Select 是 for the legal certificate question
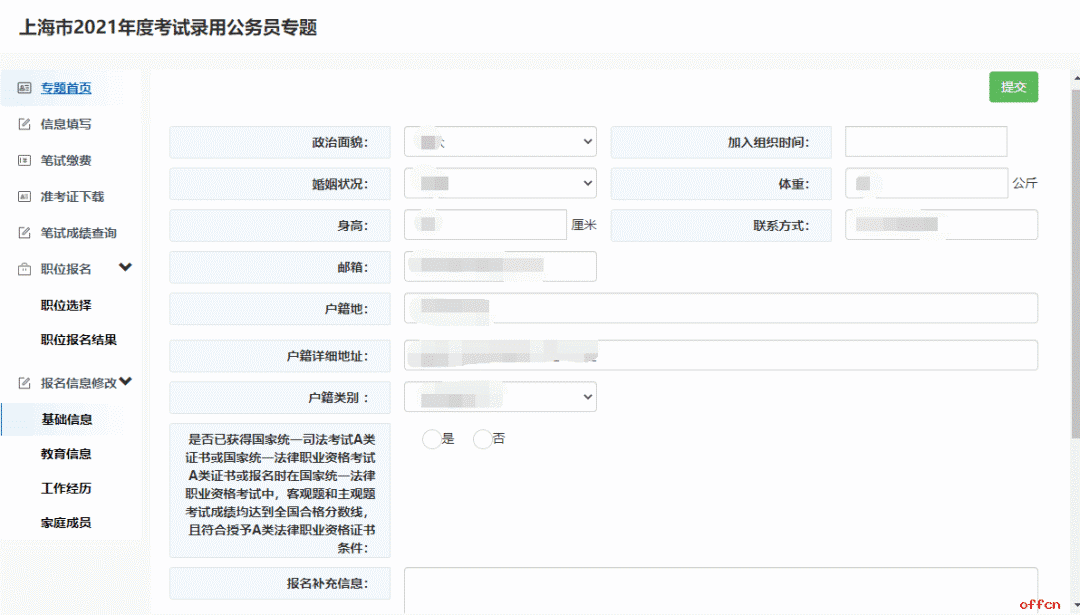 (432, 439)
